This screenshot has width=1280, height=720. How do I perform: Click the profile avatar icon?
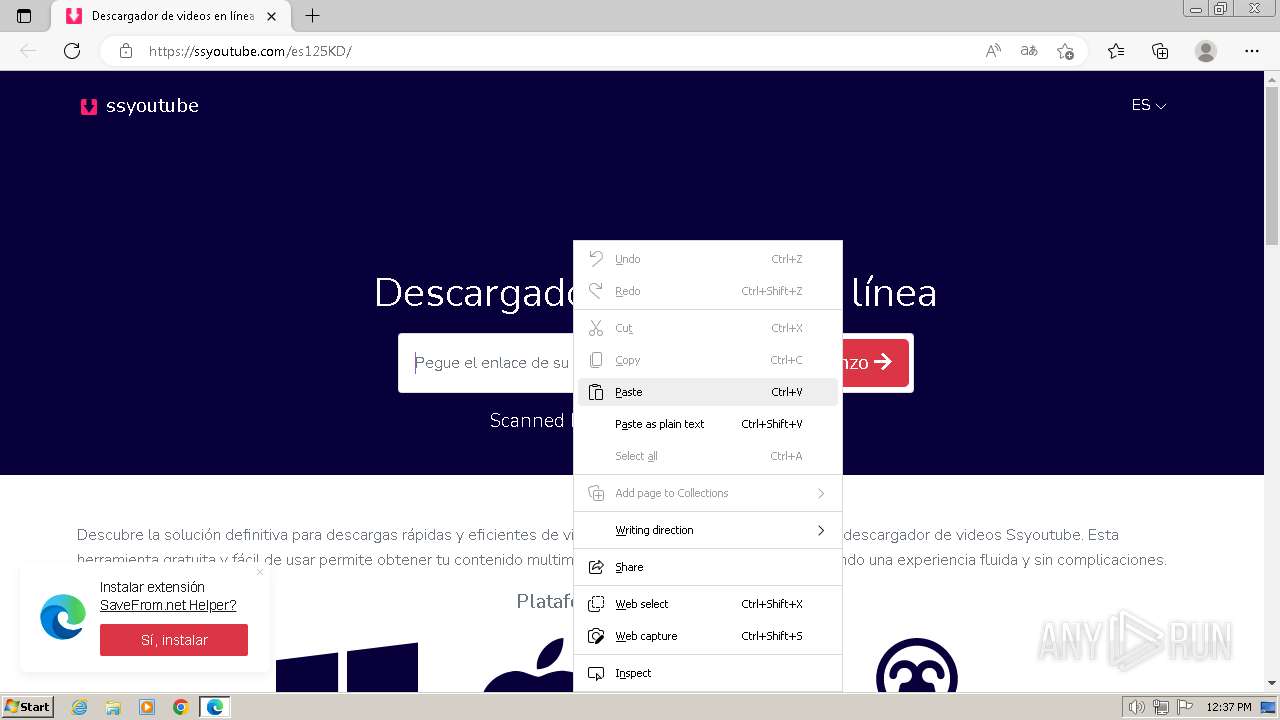1206,51
